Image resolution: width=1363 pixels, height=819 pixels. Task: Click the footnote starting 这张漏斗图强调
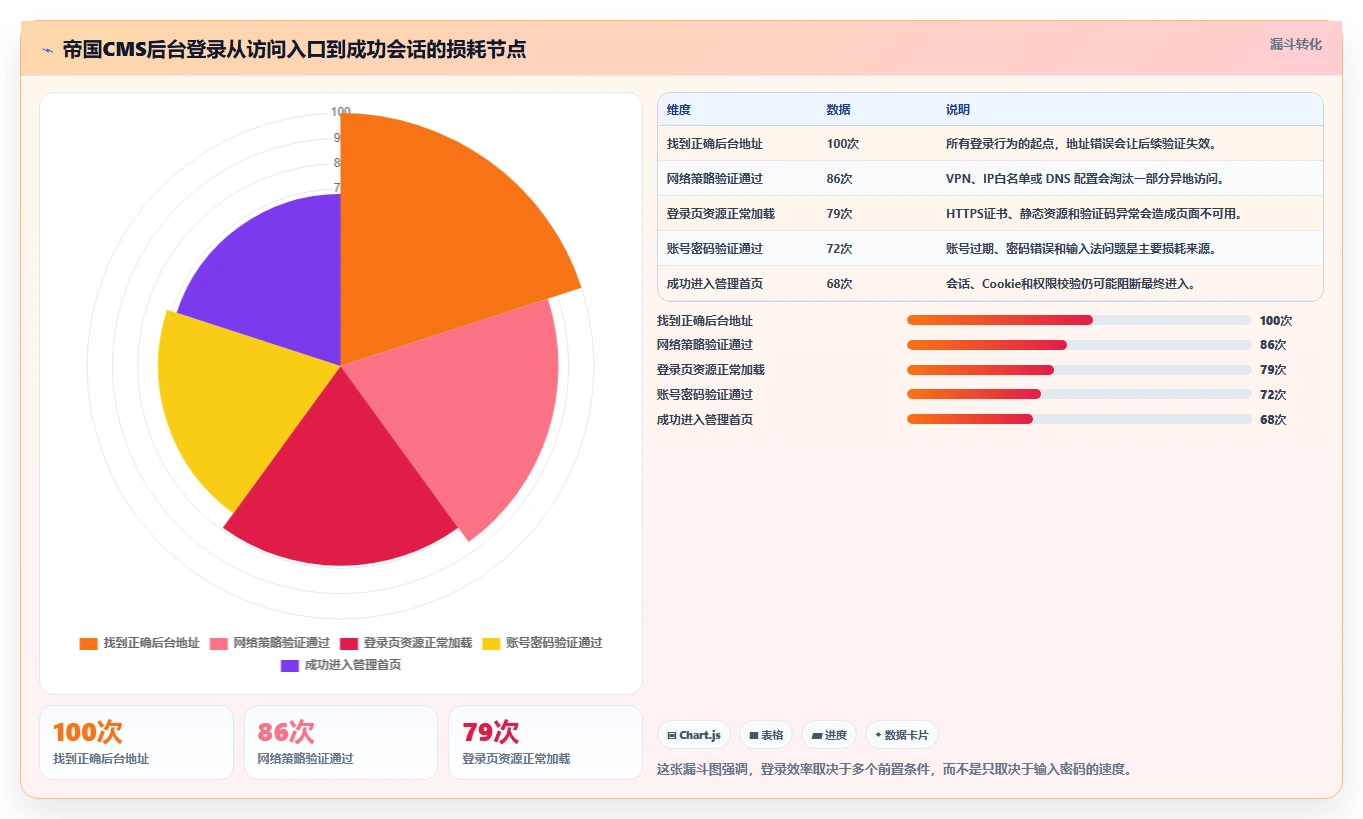coord(897,770)
